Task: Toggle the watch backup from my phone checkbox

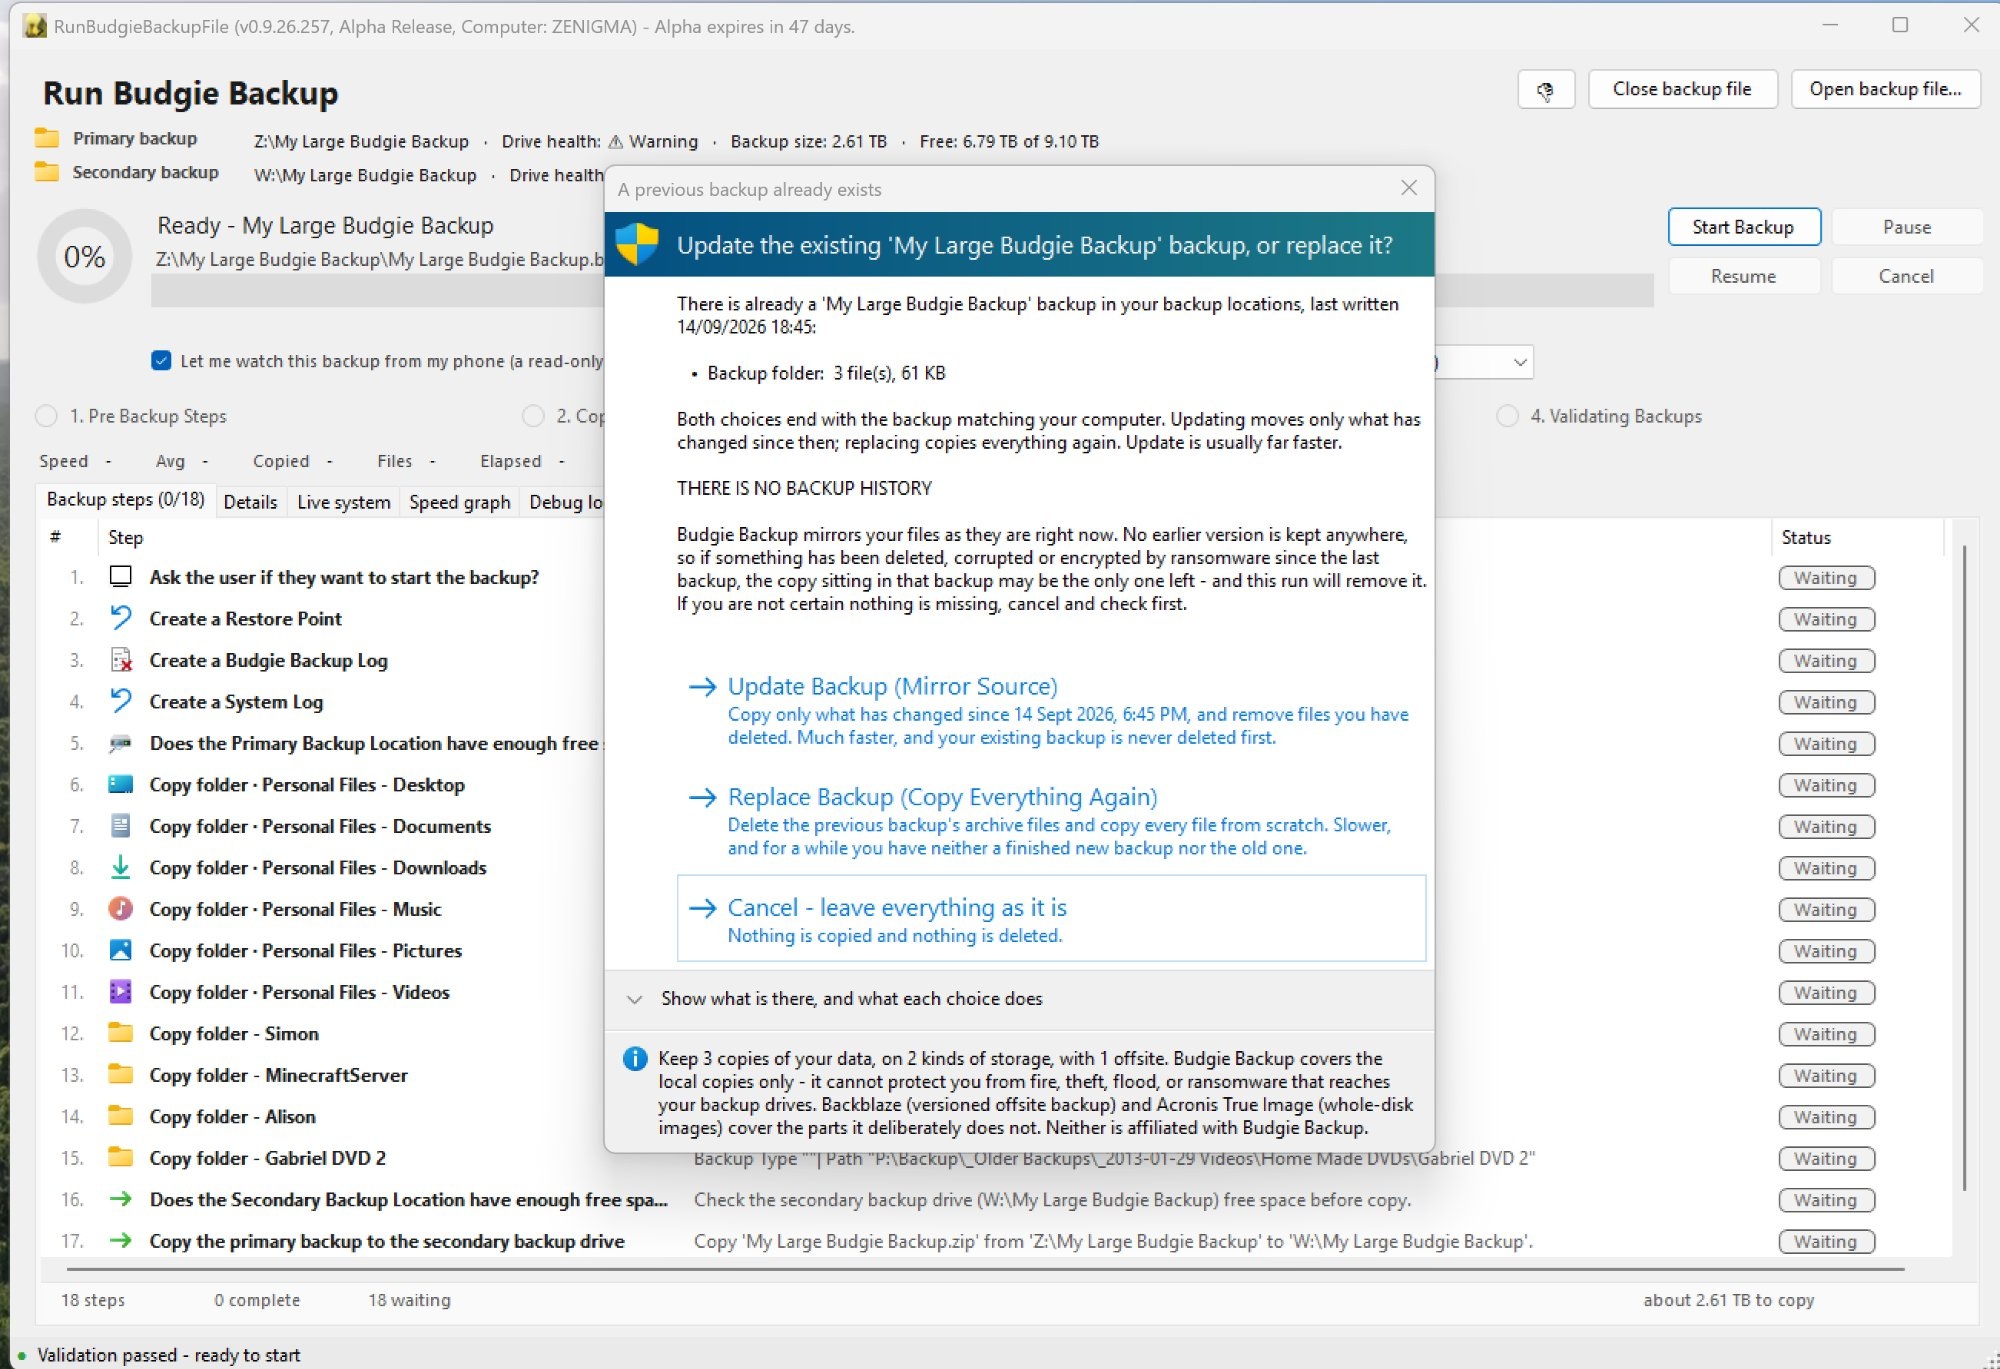Action: [161, 360]
